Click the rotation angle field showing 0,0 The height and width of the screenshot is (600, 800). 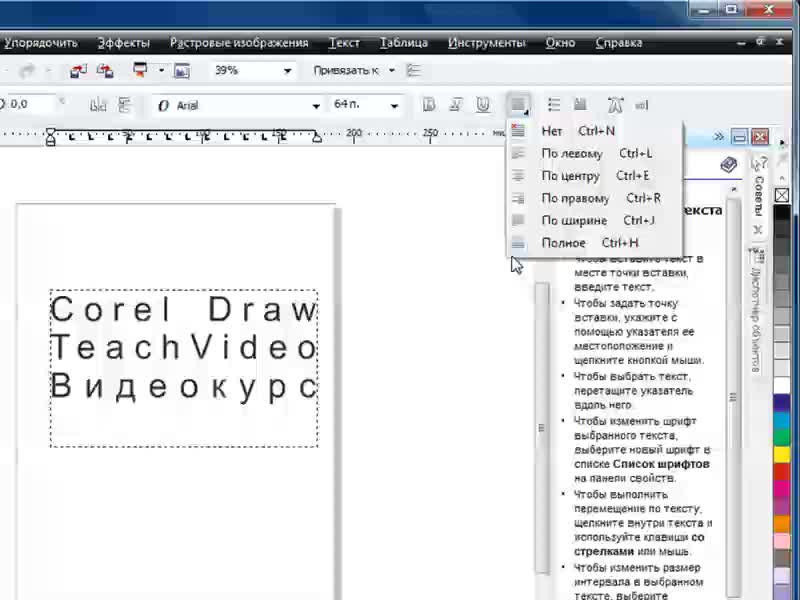coord(30,105)
